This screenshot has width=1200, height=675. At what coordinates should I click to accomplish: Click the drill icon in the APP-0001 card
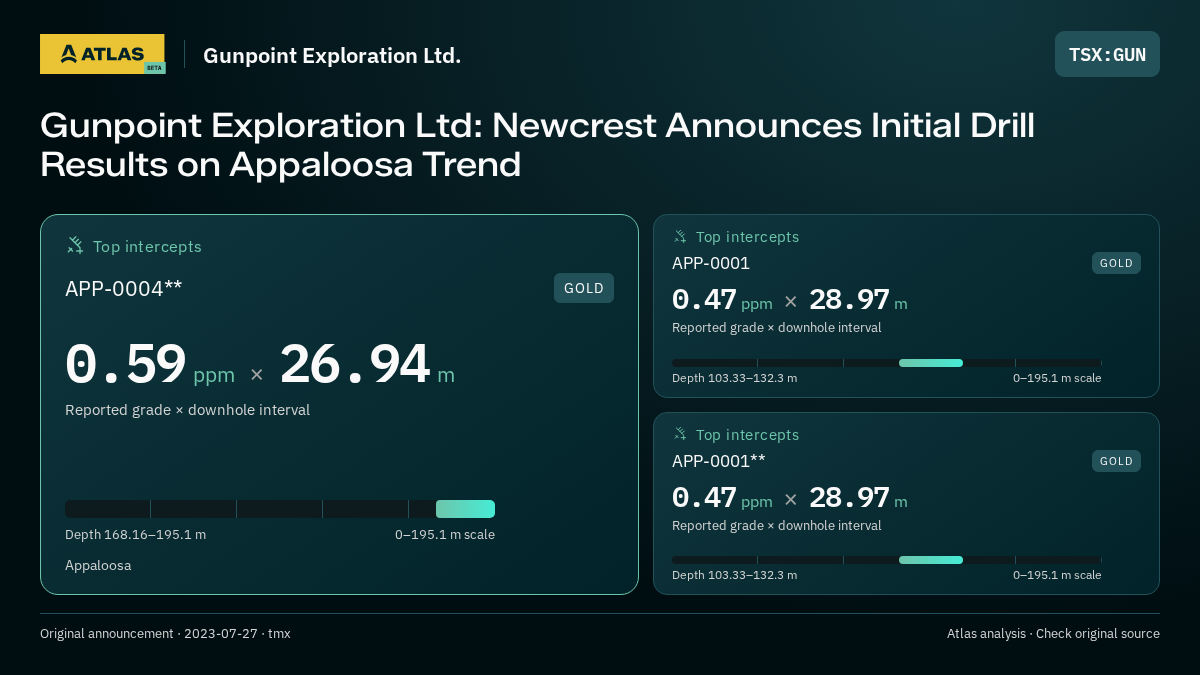[x=680, y=236]
